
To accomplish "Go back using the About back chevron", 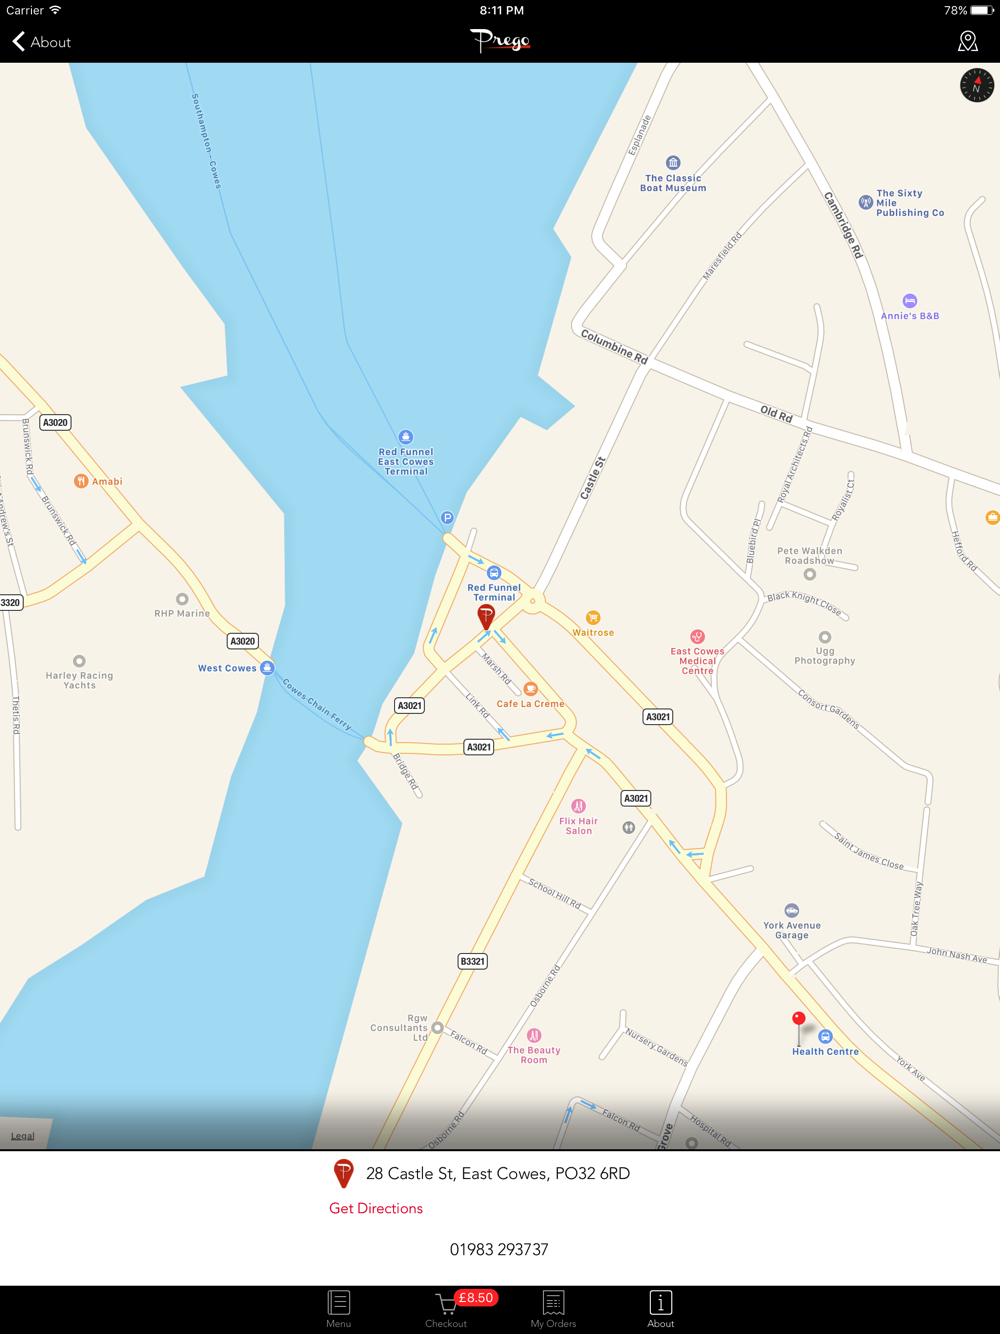I will [x=41, y=42].
